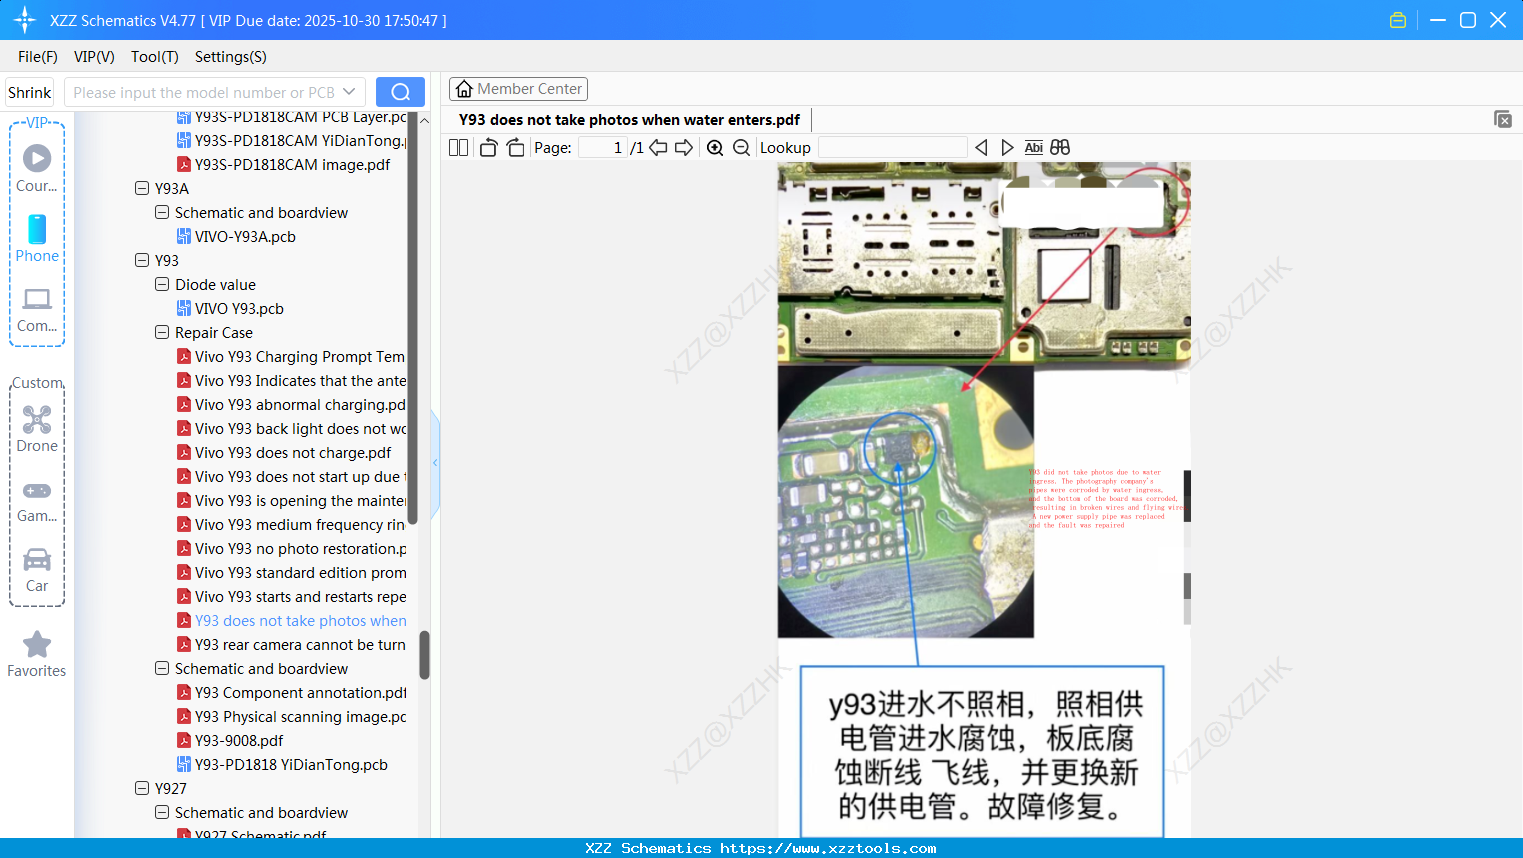Zoom in on the PDF

715,148
